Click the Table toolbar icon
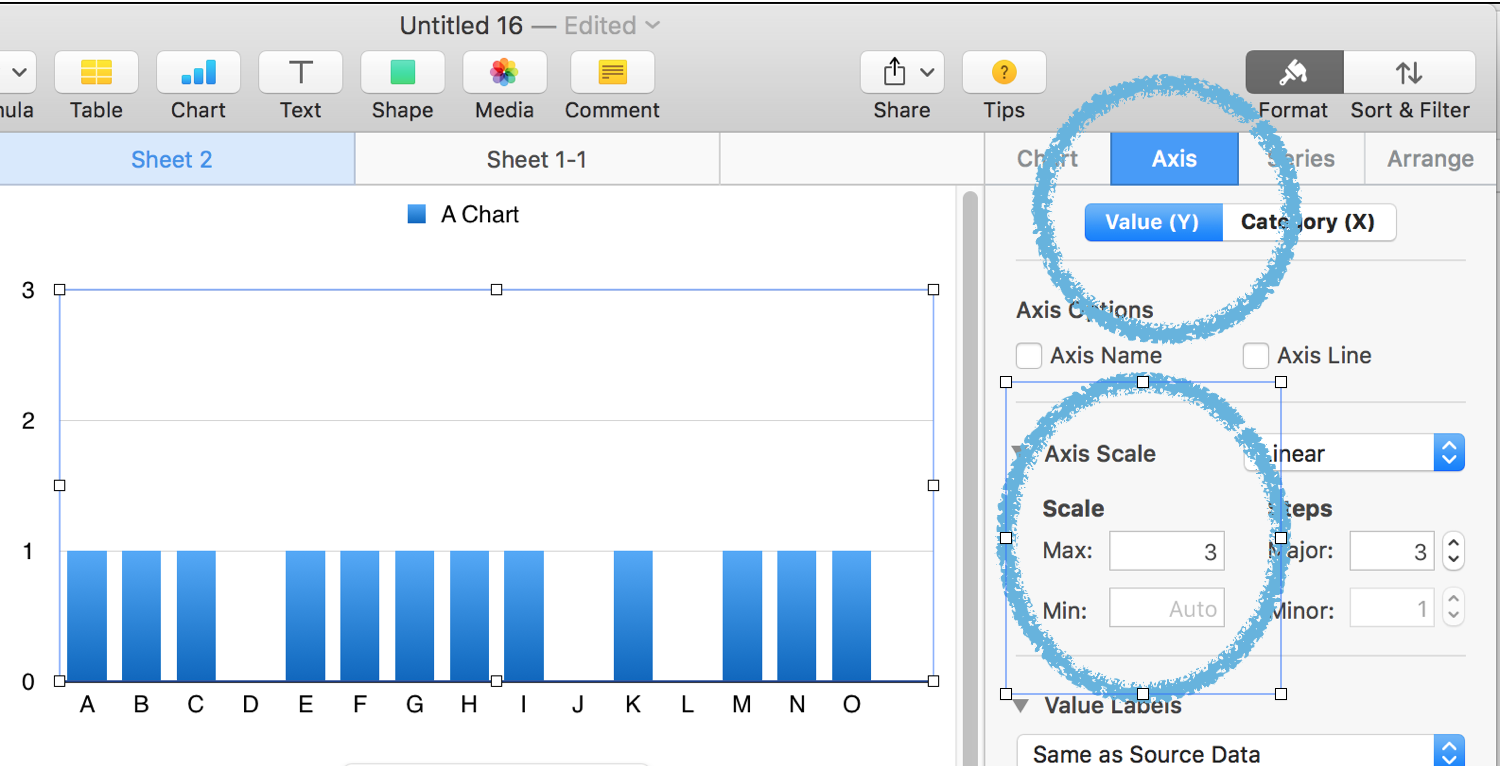The width and height of the screenshot is (1506, 766). click(96, 73)
